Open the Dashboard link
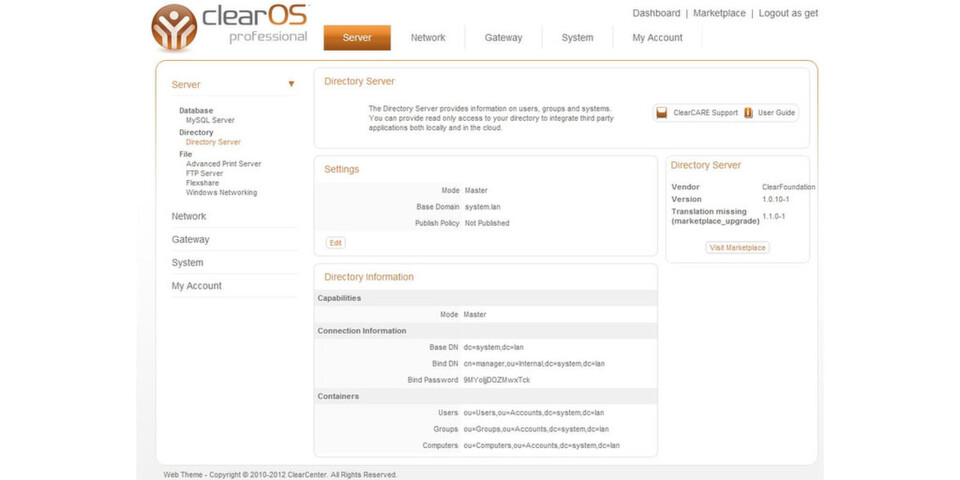 tap(656, 13)
